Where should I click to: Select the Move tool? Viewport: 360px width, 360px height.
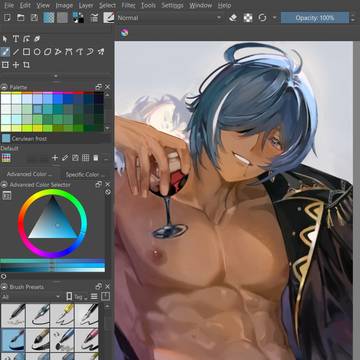coord(16,65)
